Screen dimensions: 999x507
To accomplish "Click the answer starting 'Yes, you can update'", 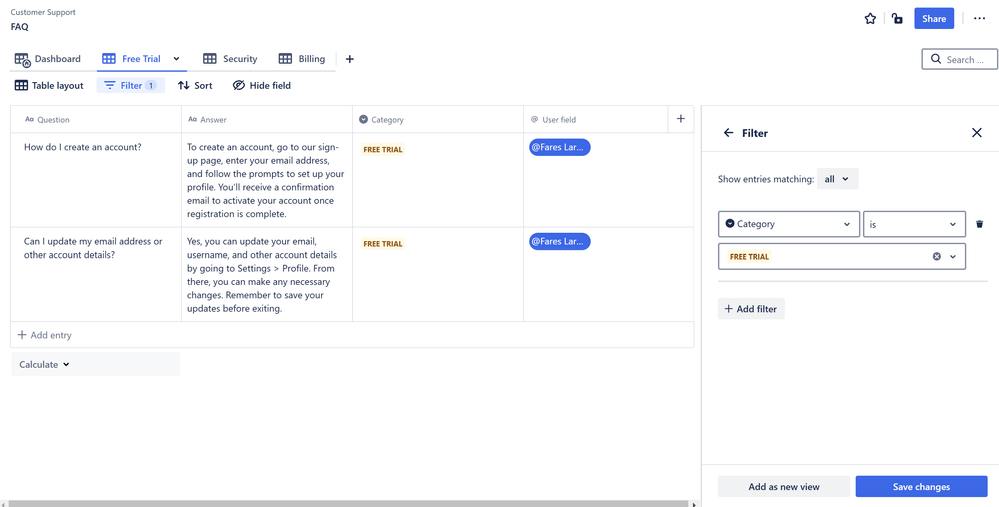I will point(267,275).
